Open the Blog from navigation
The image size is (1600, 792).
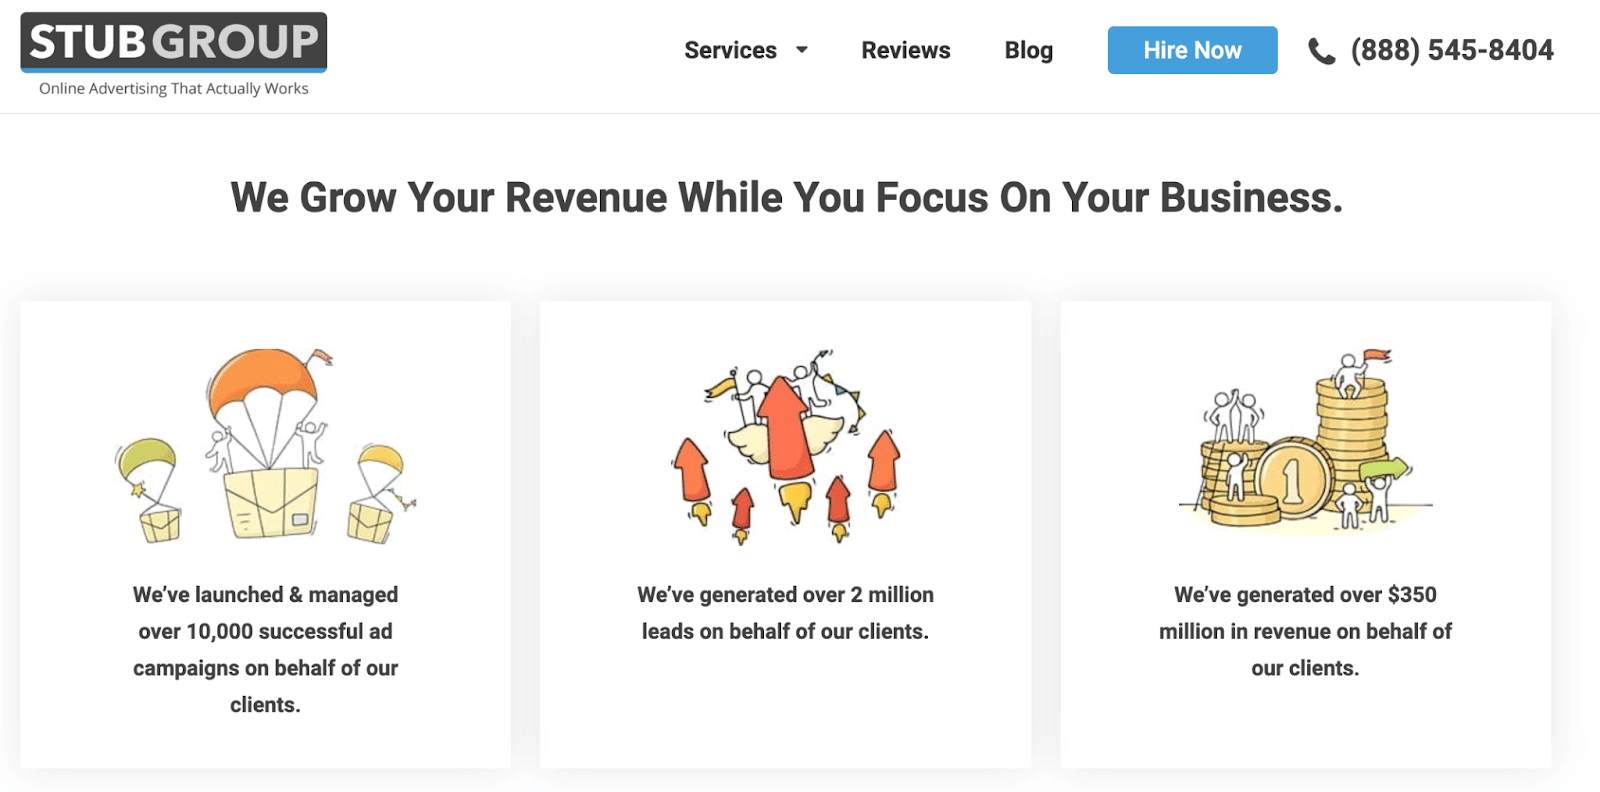click(1028, 50)
